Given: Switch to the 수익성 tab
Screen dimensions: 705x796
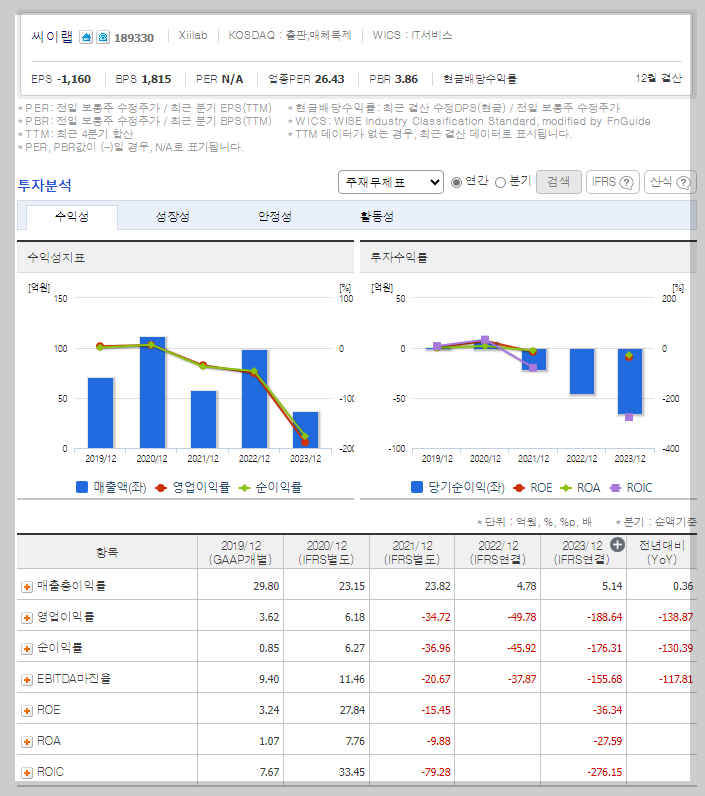Looking at the screenshot, I should (x=72, y=217).
